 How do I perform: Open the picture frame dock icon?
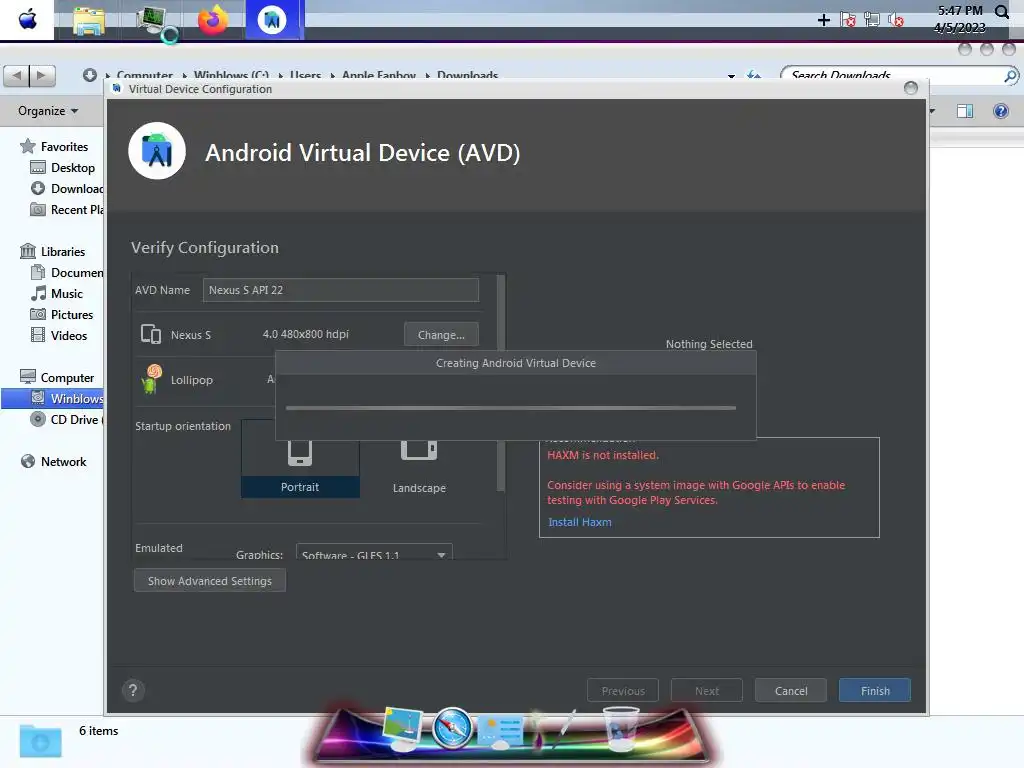402,729
